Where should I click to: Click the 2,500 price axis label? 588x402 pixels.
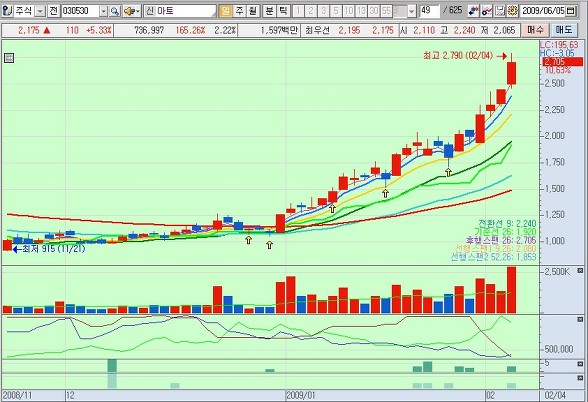554,83
